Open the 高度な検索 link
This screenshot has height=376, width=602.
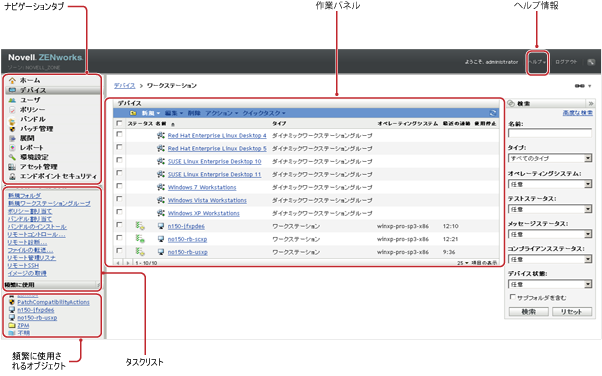coord(577,113)
